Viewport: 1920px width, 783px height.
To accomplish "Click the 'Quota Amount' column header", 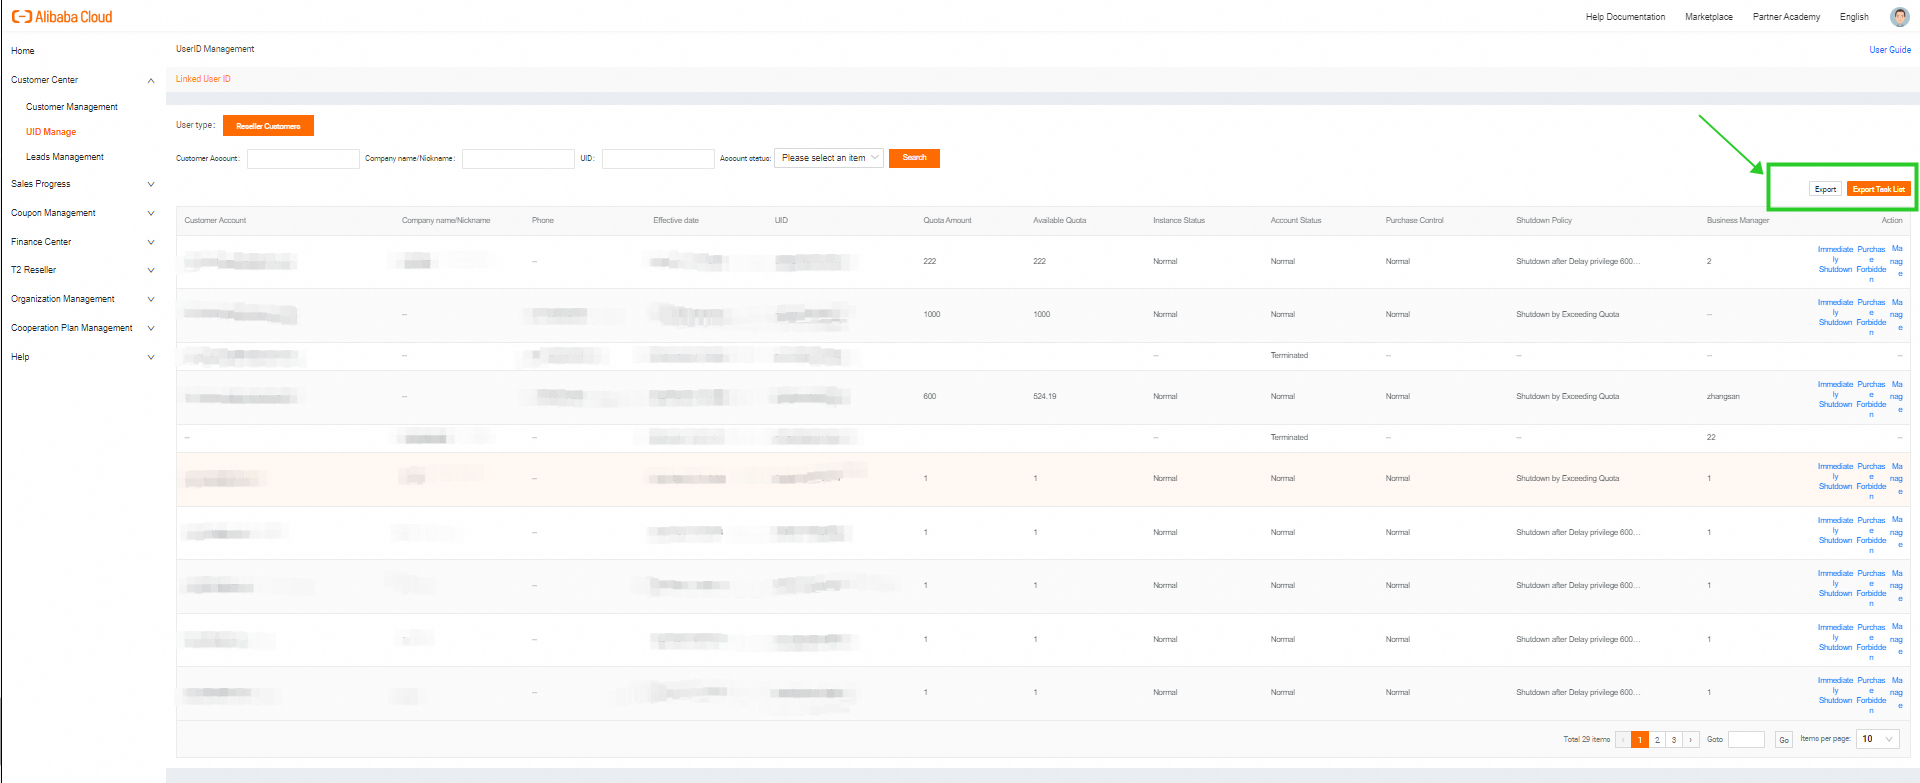I will pyautogui.click(x=947, y=221).
